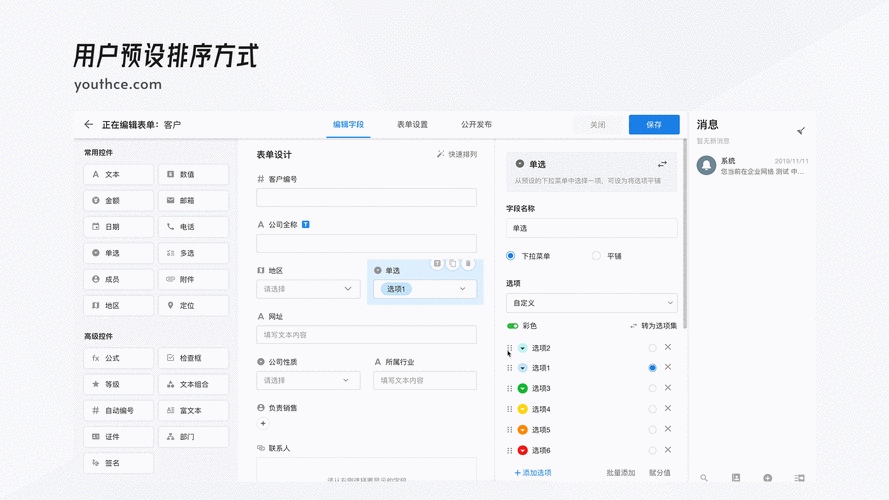Viewport: 889px width, 500px height.
Task: Click the plus under 负责销售
Action: [x=263, y=423]
